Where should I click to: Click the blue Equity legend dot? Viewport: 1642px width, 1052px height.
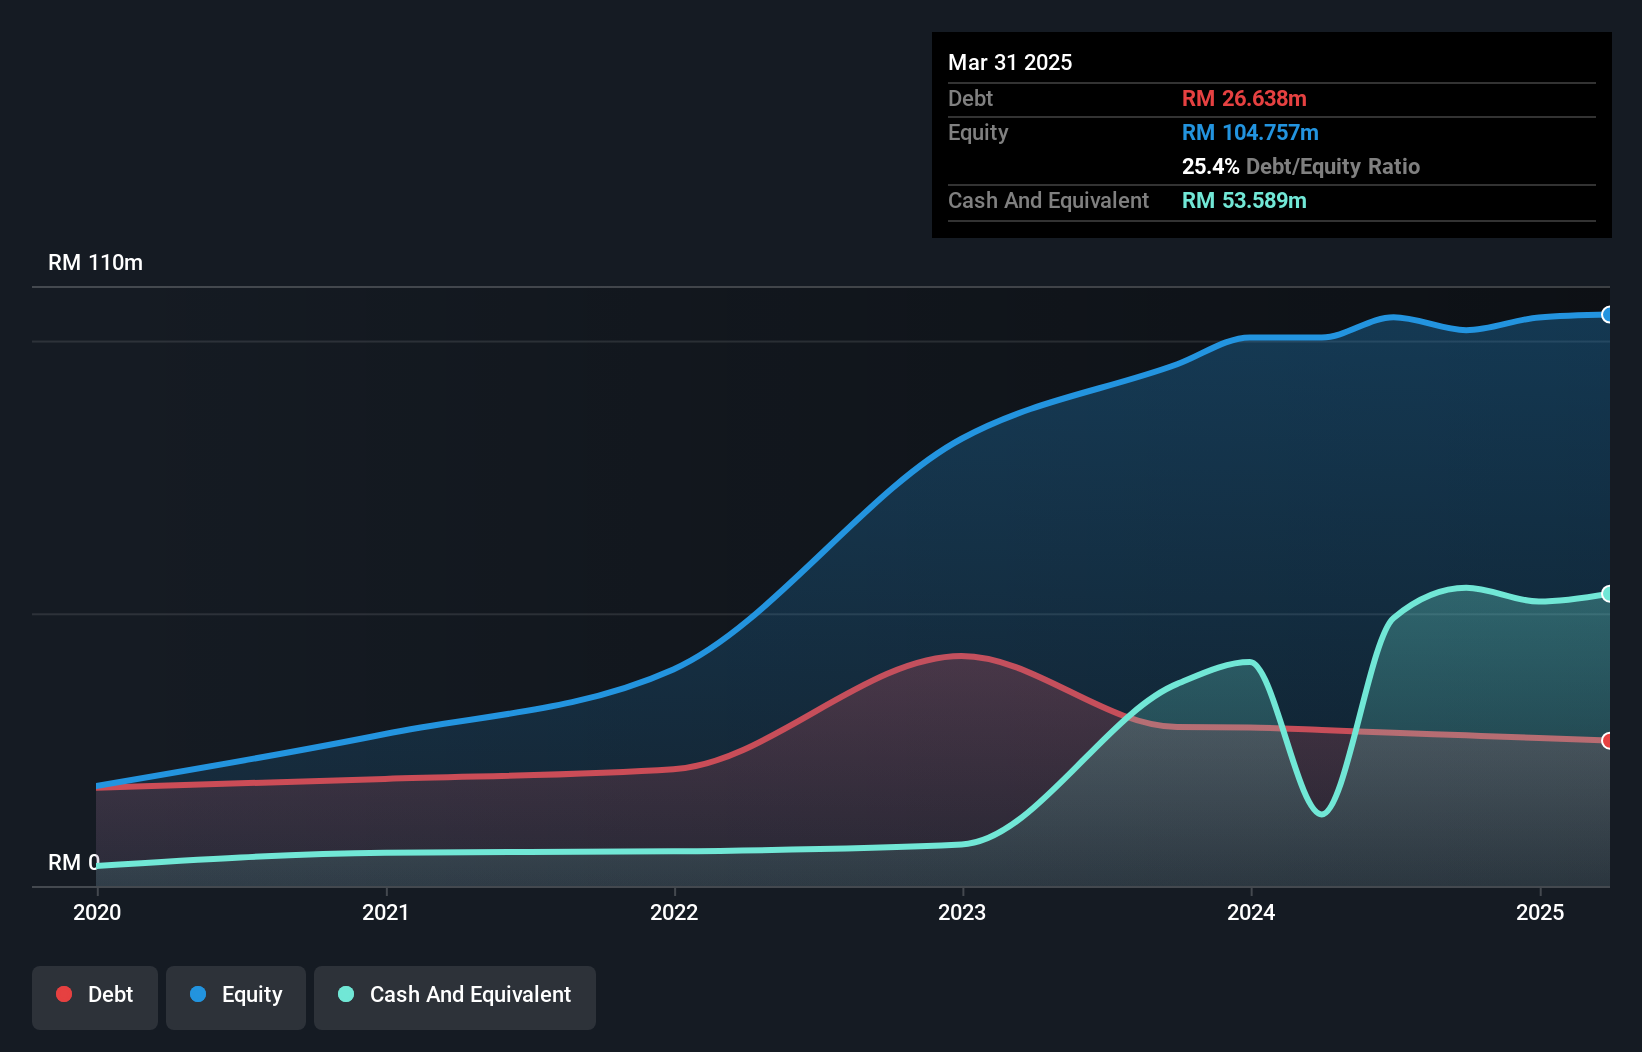click(197, 994)
